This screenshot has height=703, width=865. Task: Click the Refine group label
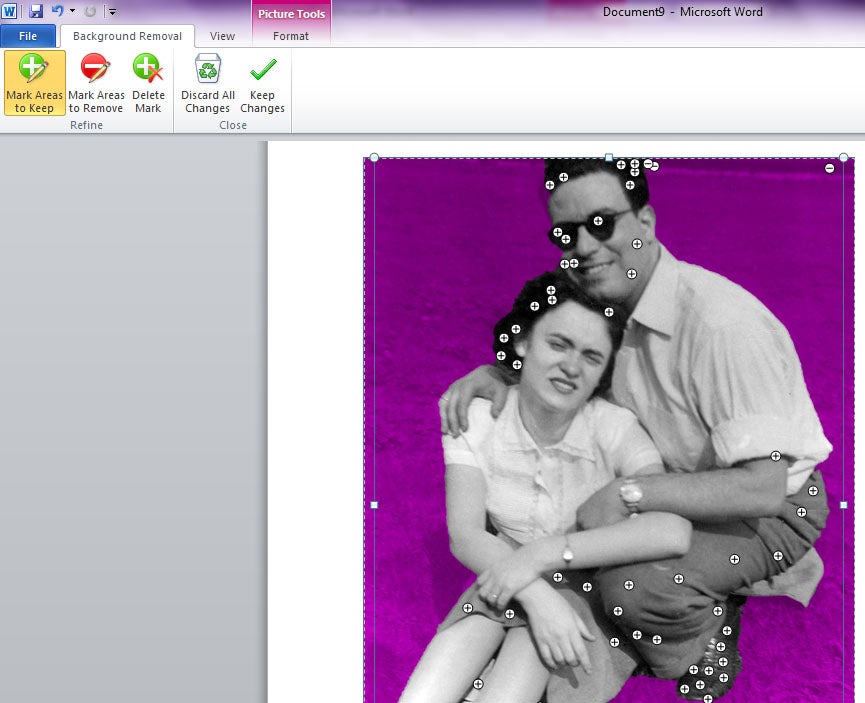[x=87, y=125]
